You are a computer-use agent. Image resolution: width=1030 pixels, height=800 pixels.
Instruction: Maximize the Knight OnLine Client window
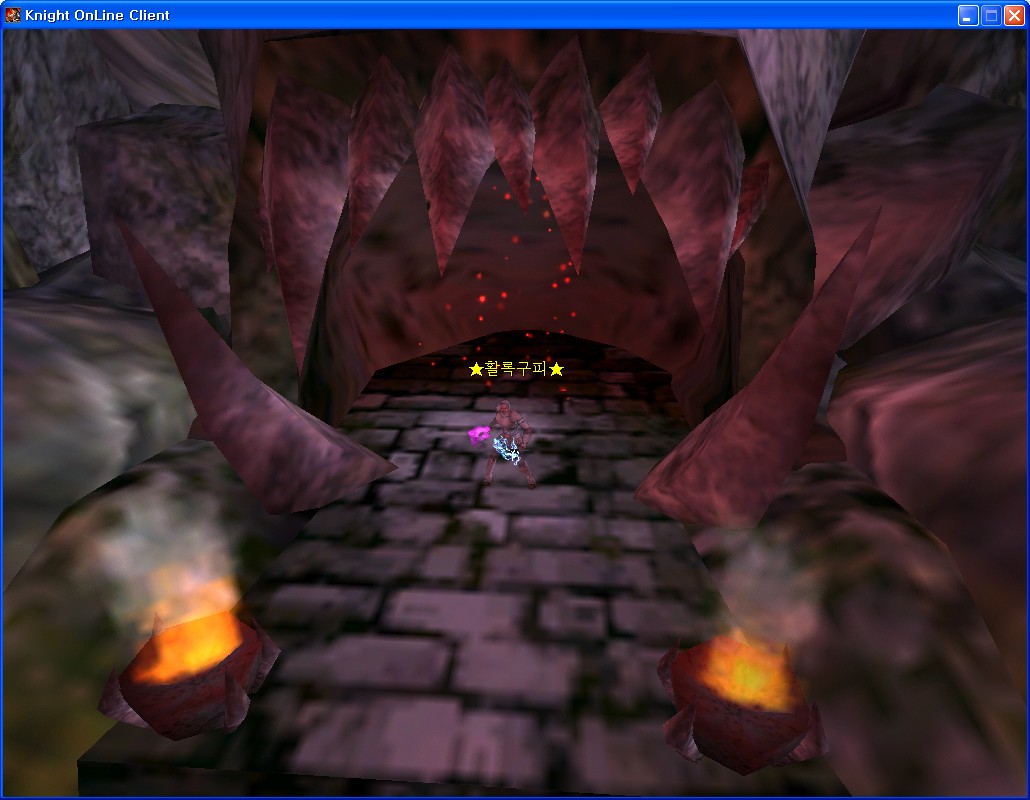(x=991, y=16)
